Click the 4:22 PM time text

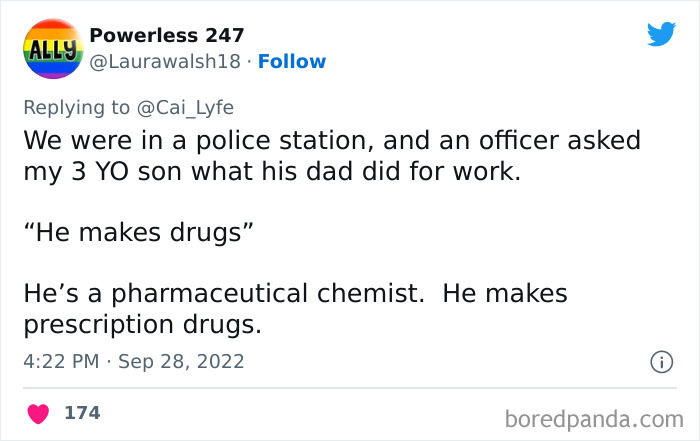click(62, 361)
